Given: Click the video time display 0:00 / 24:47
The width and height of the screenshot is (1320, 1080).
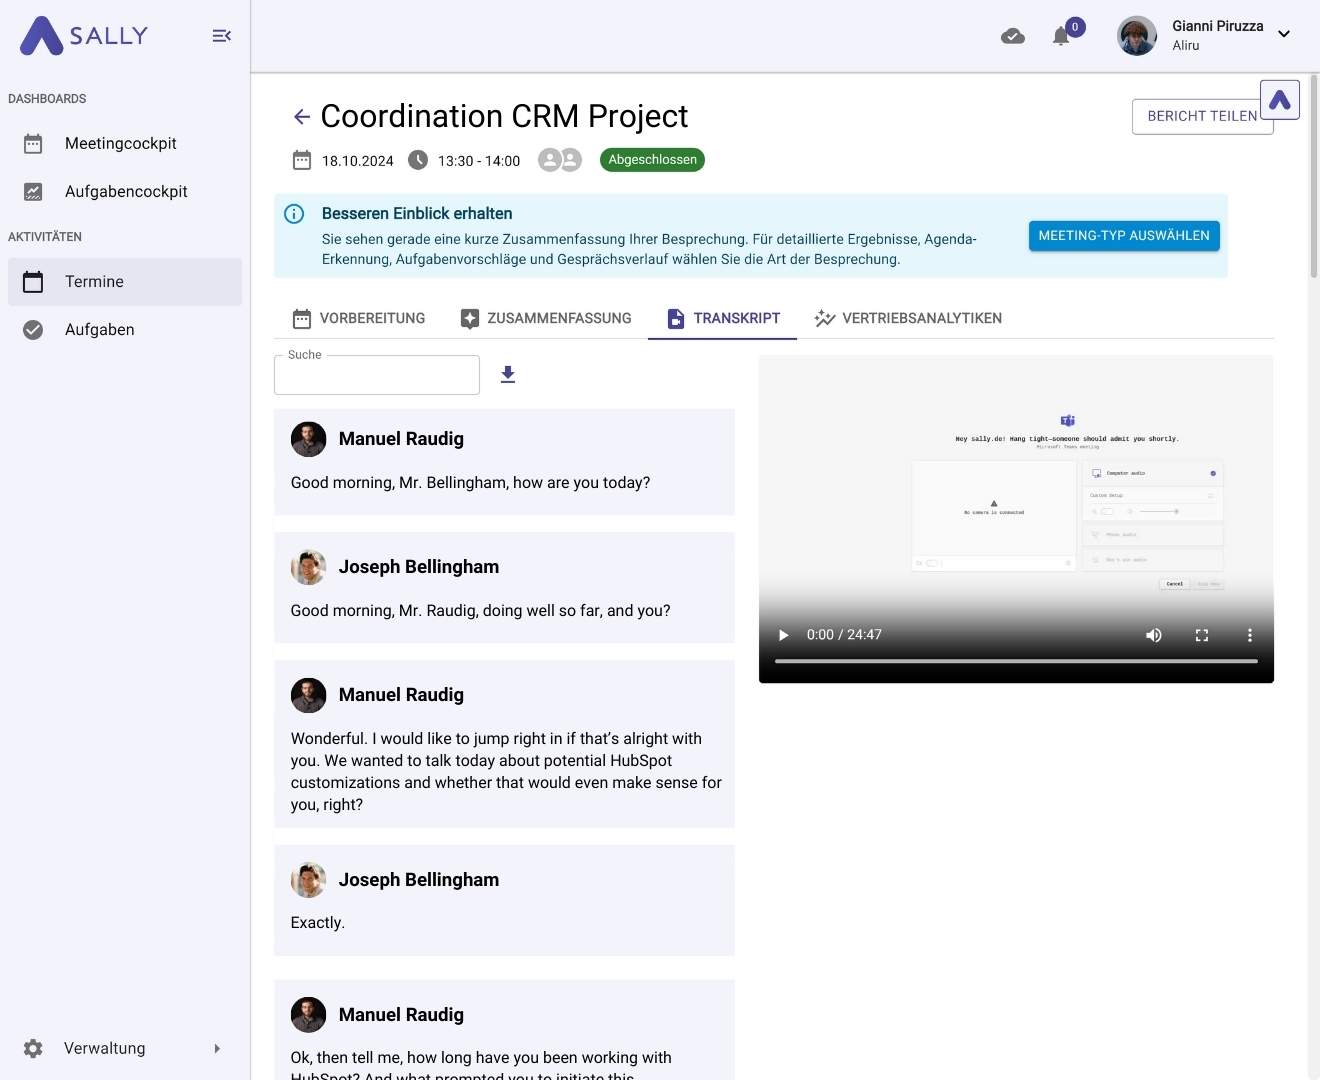Looking at the screenshot, I should 844,635.
